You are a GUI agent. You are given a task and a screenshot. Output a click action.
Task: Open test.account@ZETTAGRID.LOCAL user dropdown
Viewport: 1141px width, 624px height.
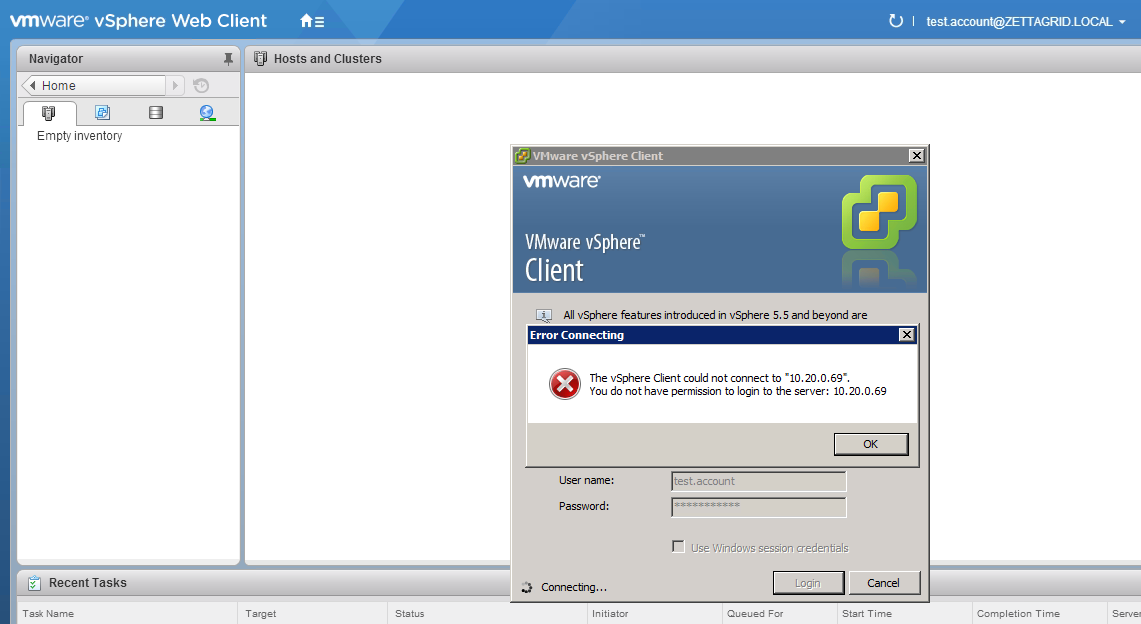(x=1025, y=22)
